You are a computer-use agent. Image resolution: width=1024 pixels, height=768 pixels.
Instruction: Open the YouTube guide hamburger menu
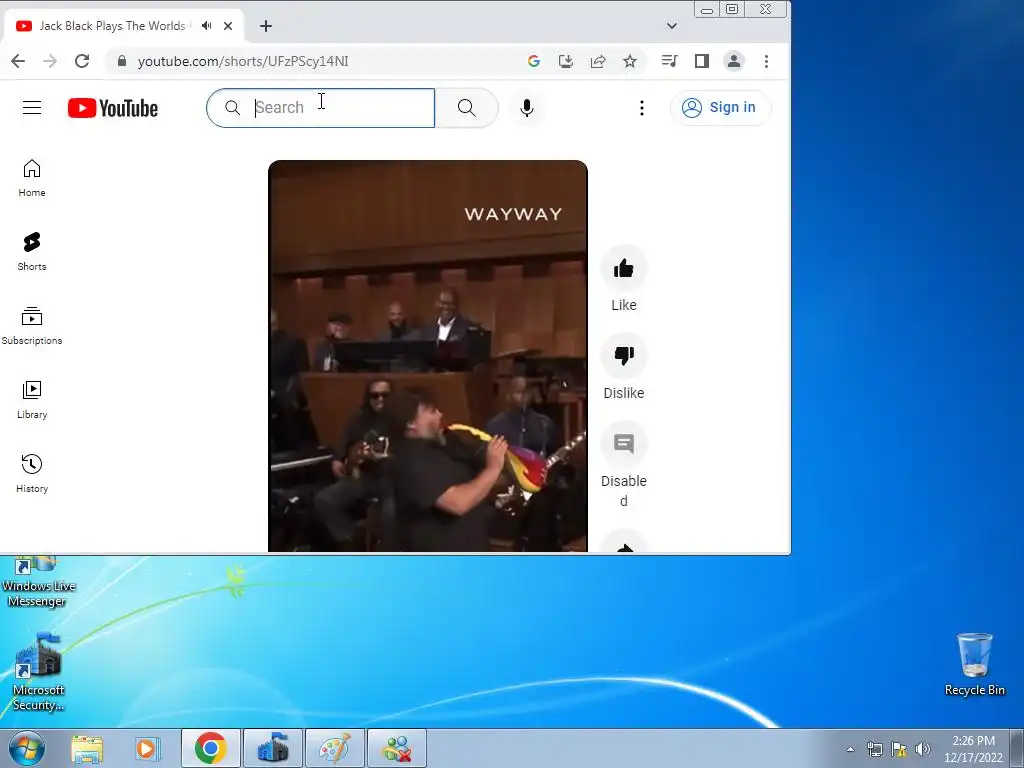tap(32, 108)
